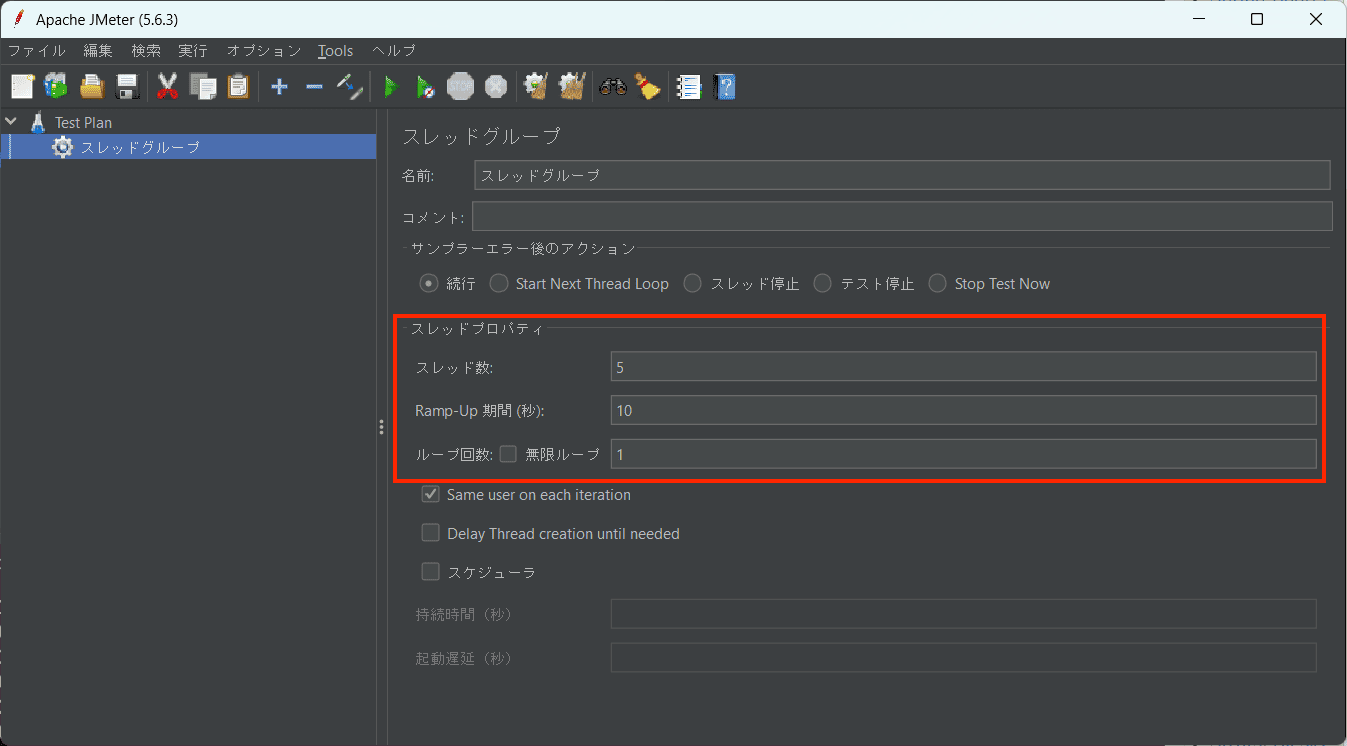Open the 編集 menu

coord(98,50)
